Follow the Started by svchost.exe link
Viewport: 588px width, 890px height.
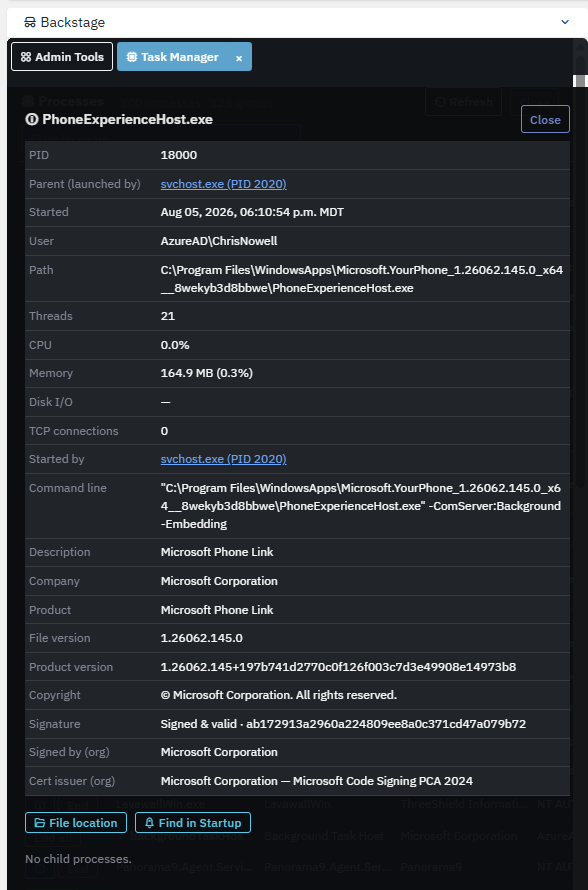tap(224, 459)
